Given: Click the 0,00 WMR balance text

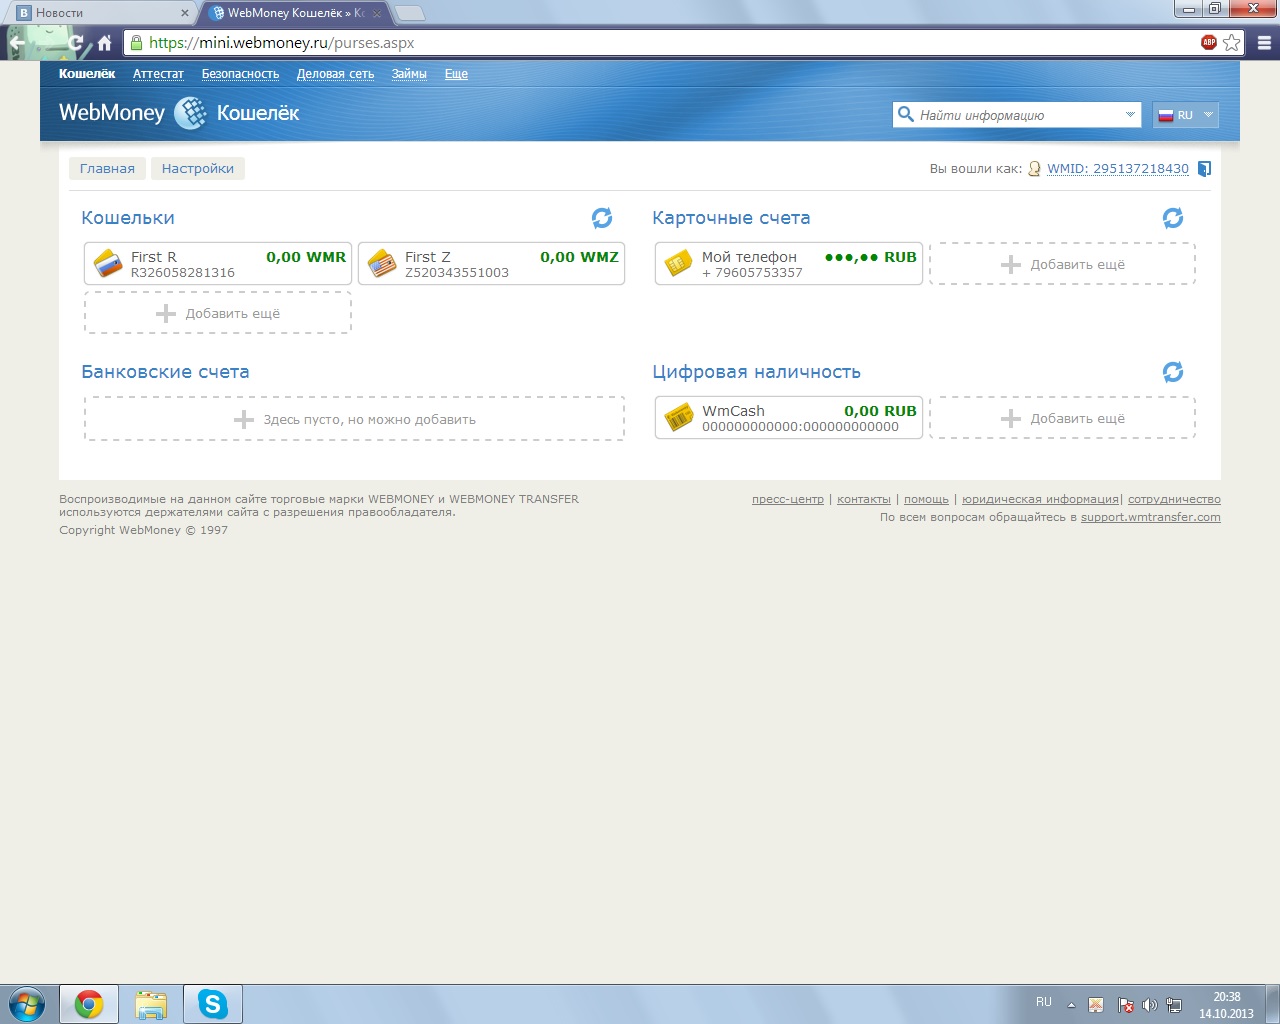Looking at the screenshot, I should click(x=306, y=257).
